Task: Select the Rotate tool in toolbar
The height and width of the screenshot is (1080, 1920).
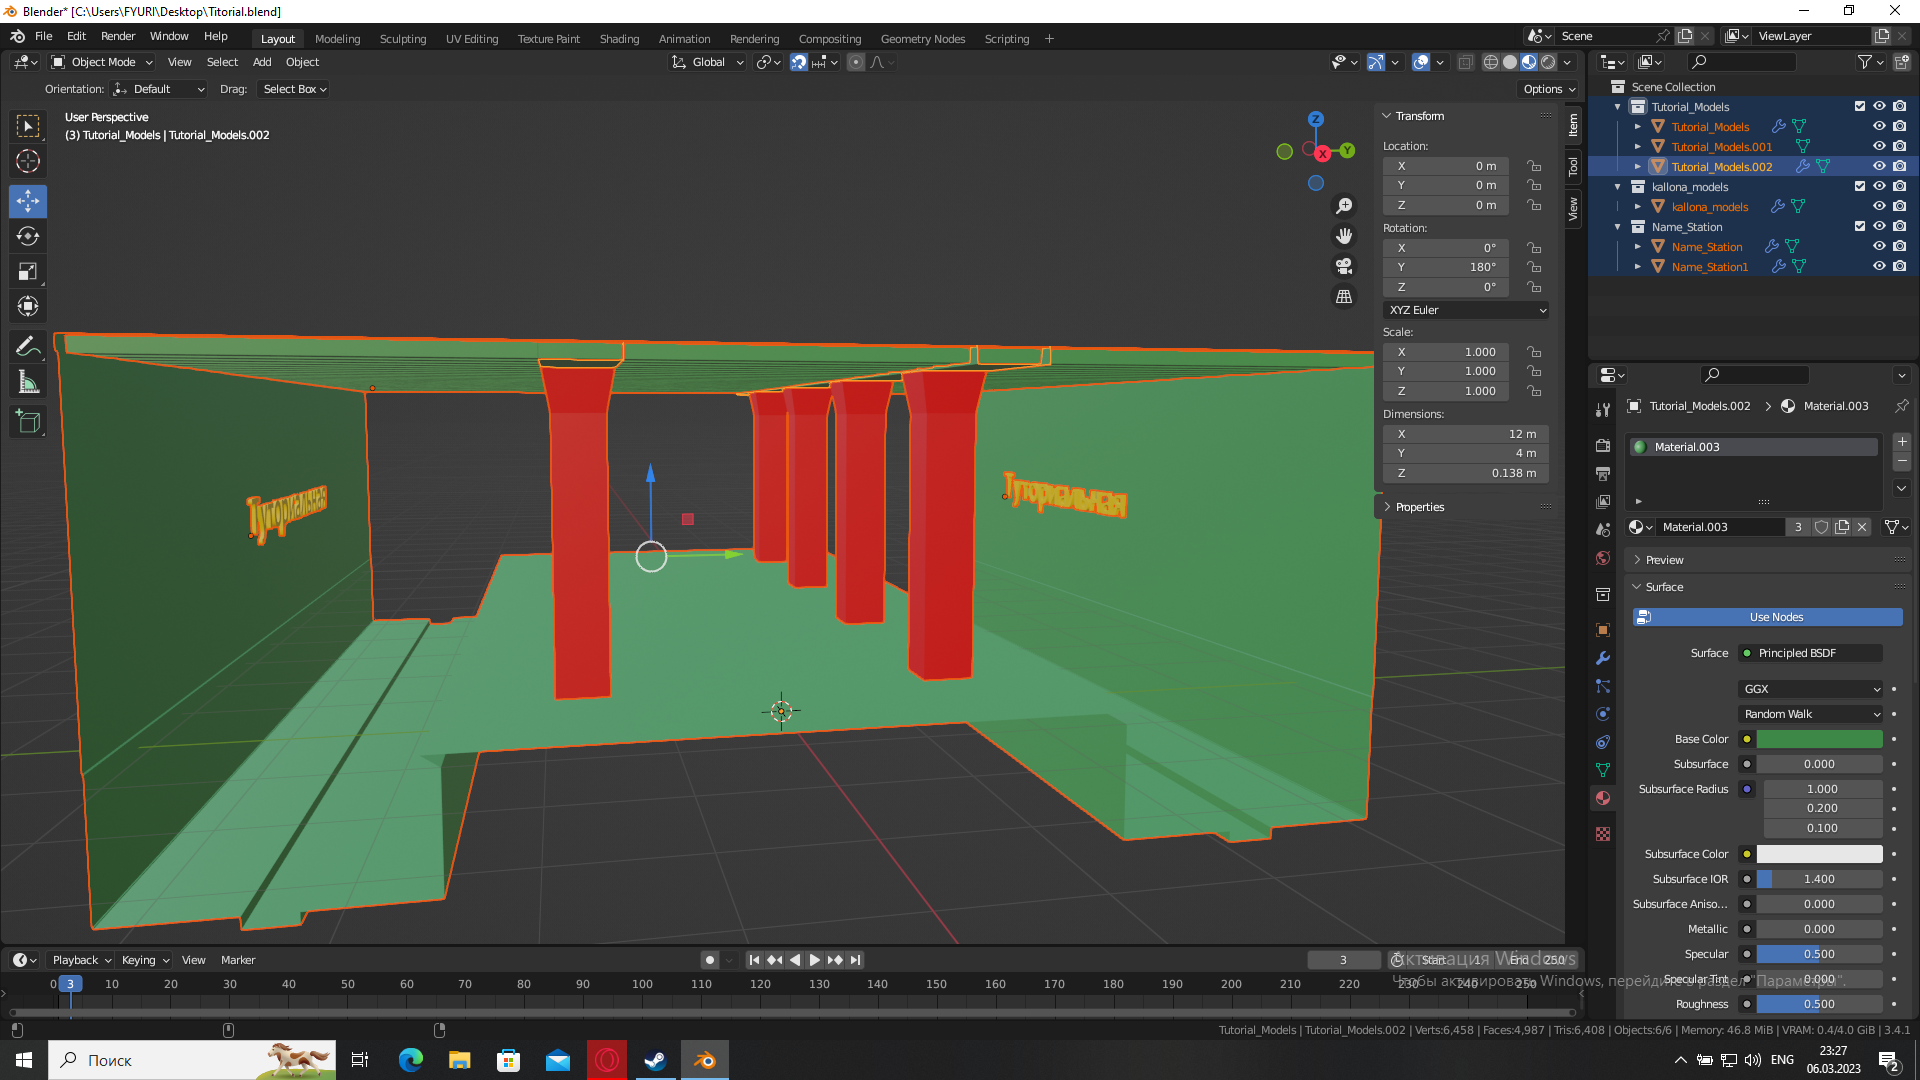Action: coord(28,237)
